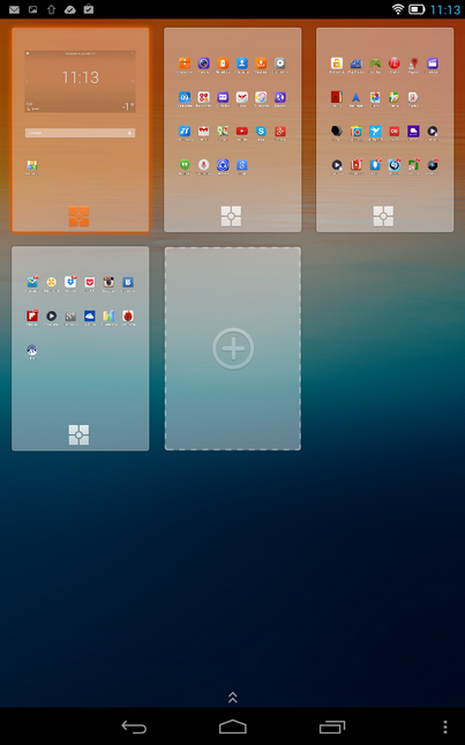This screenshot has height=745, width=465.
Task: Tap the Back navigation button
Action: [134, 727]
